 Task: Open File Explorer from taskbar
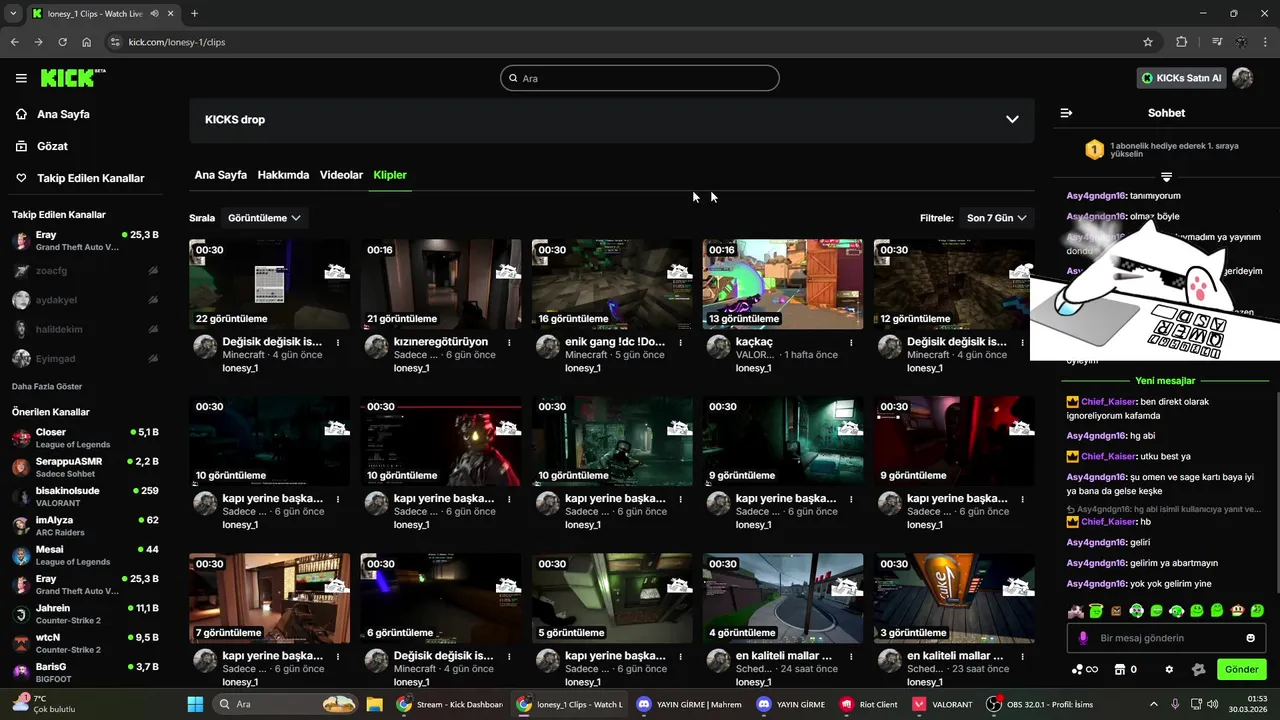click(374, 704)
